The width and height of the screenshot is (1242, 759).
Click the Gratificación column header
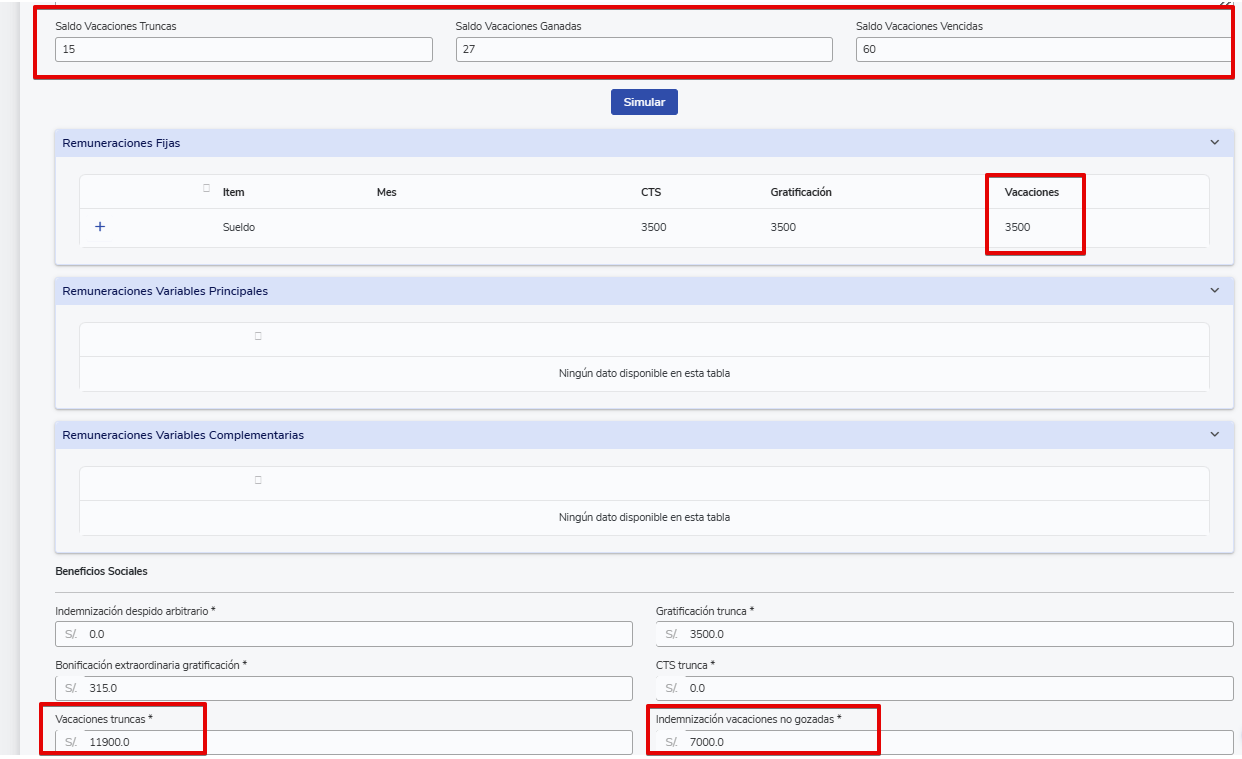pos(800,192)
